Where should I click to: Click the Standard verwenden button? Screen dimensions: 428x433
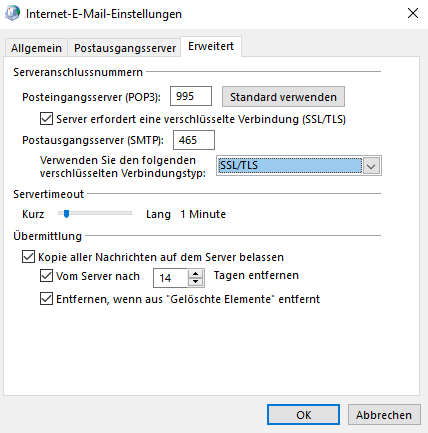pos(283,97)
